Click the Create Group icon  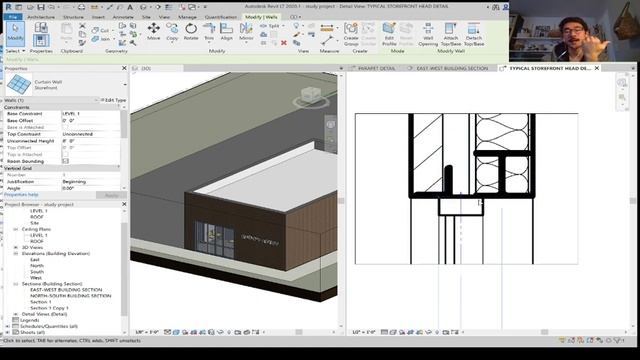(351, 33)
